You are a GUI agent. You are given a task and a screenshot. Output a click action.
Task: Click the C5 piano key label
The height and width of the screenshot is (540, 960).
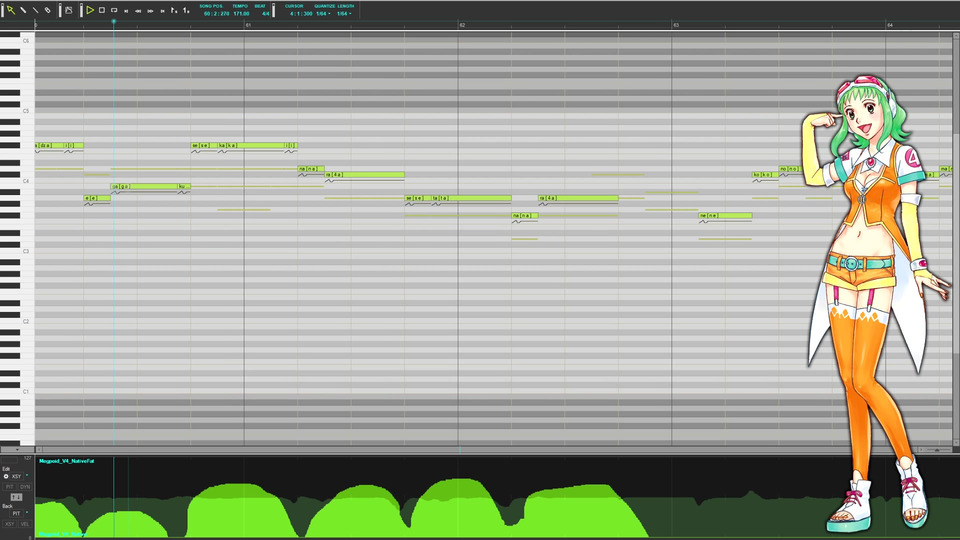[x=26, y=111]
